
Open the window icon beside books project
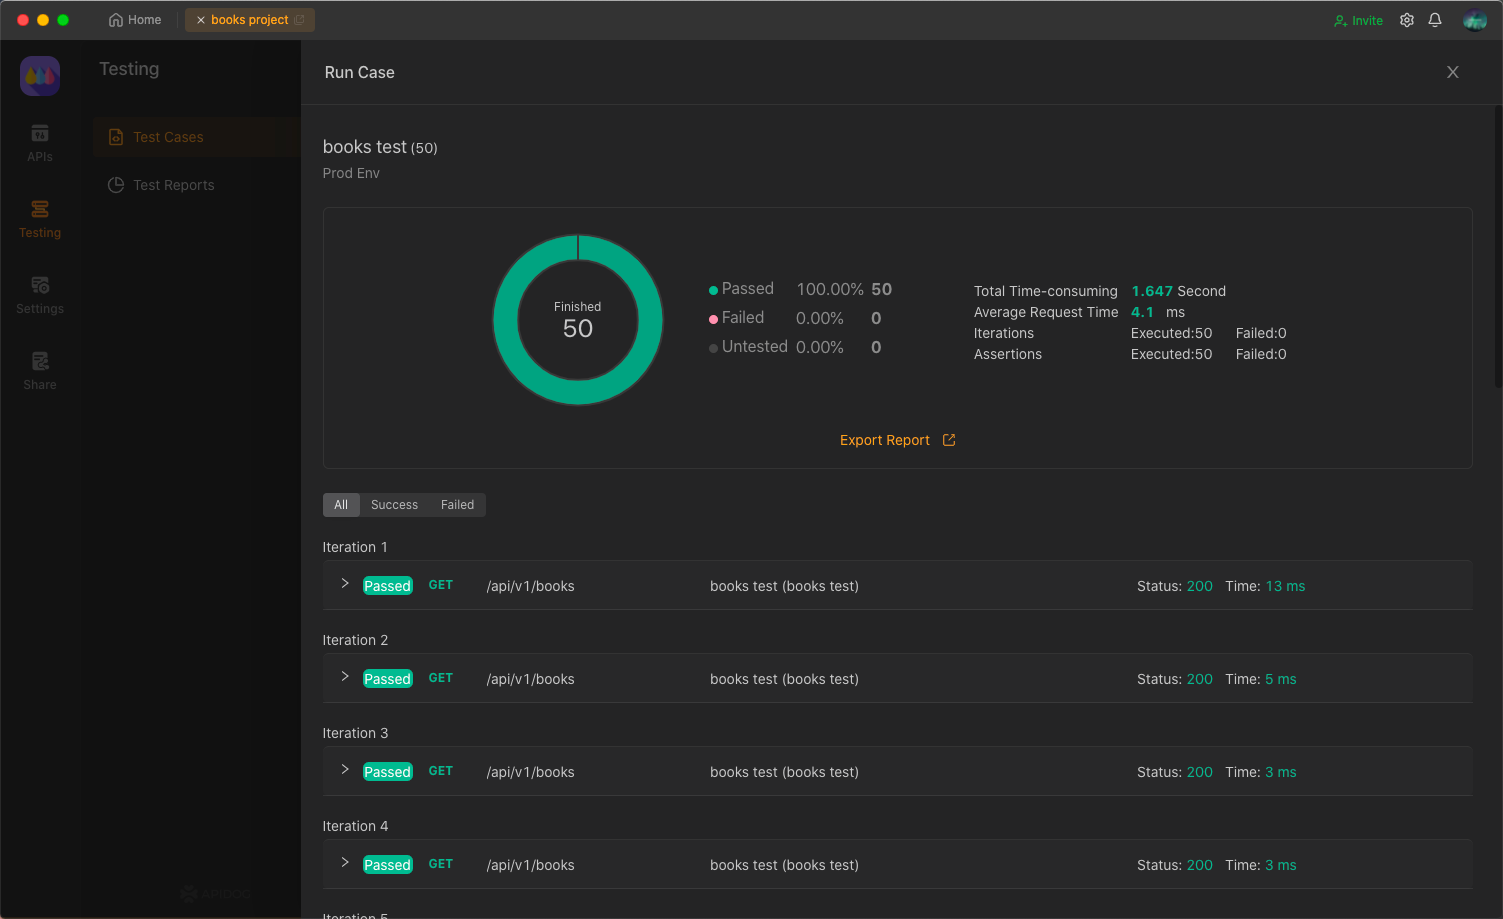[299, 20]
